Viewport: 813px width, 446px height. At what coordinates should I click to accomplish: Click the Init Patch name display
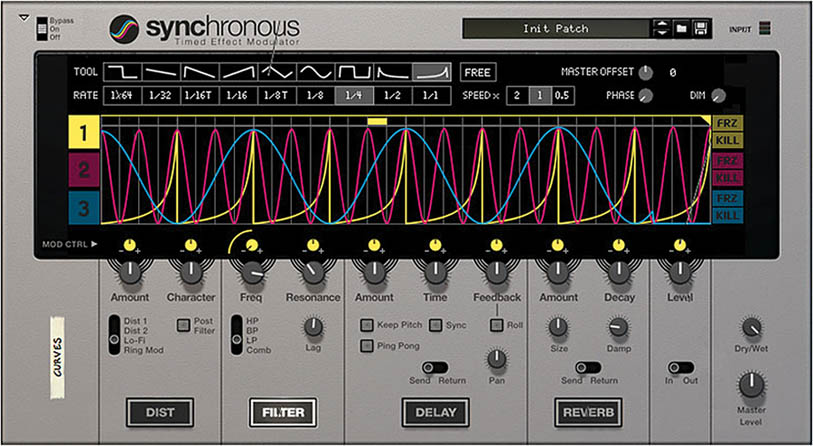click(556, 28)
